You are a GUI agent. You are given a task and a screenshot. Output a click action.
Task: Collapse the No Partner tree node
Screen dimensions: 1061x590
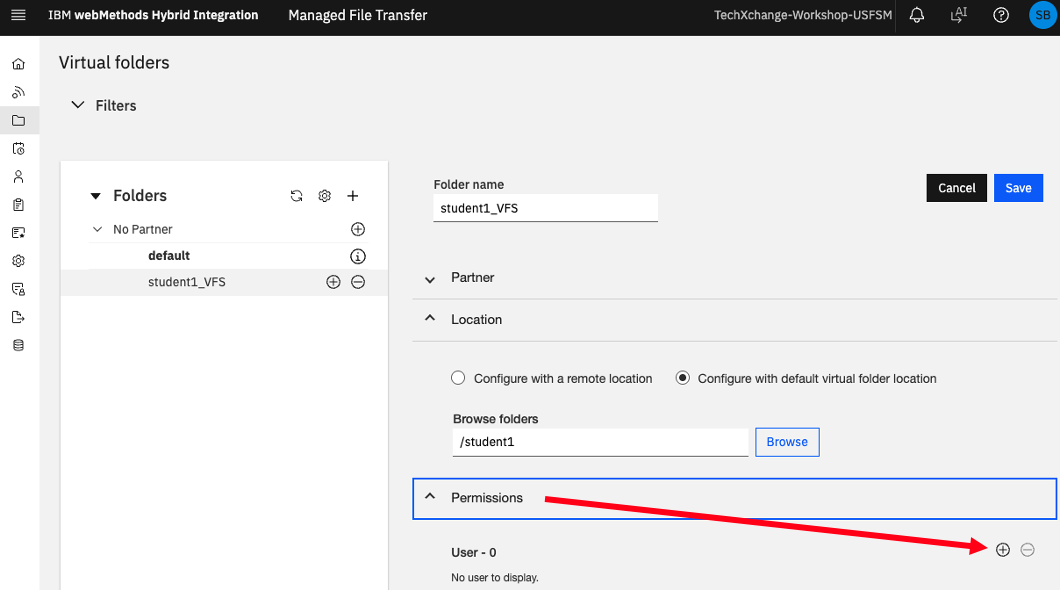[x=97, y=229]
